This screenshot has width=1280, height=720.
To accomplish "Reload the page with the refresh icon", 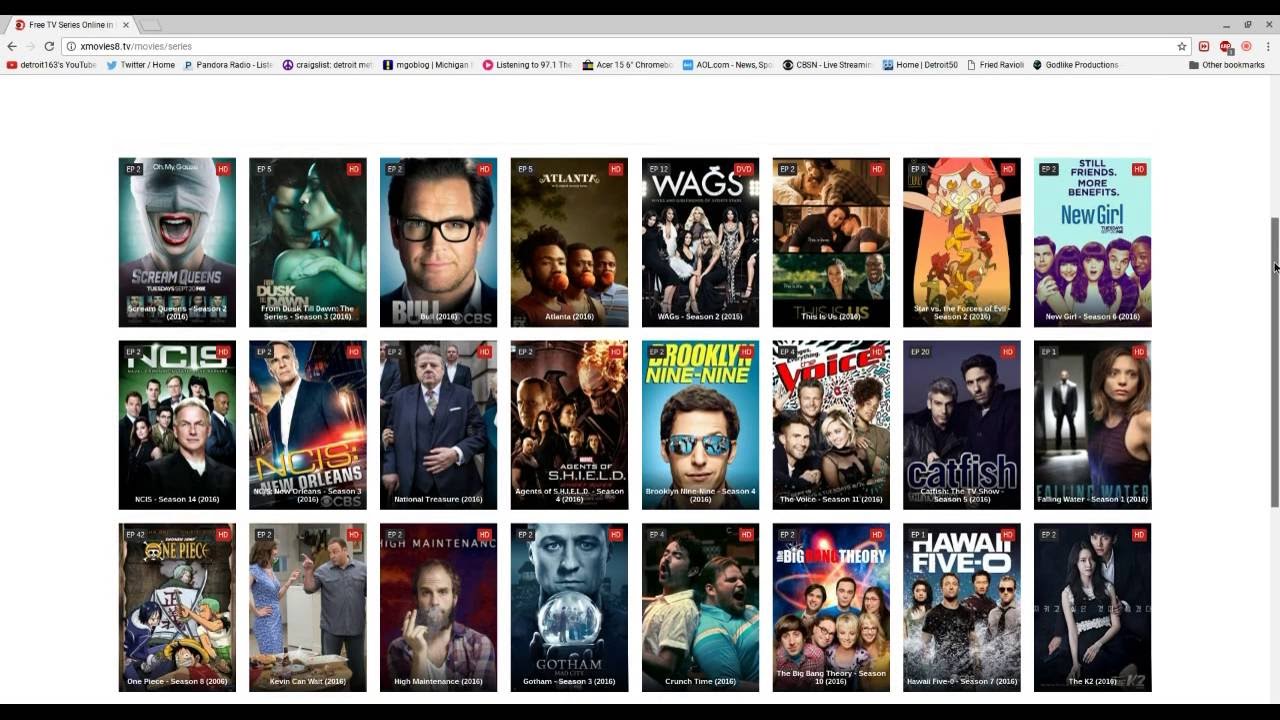I will tap(48, 46).
